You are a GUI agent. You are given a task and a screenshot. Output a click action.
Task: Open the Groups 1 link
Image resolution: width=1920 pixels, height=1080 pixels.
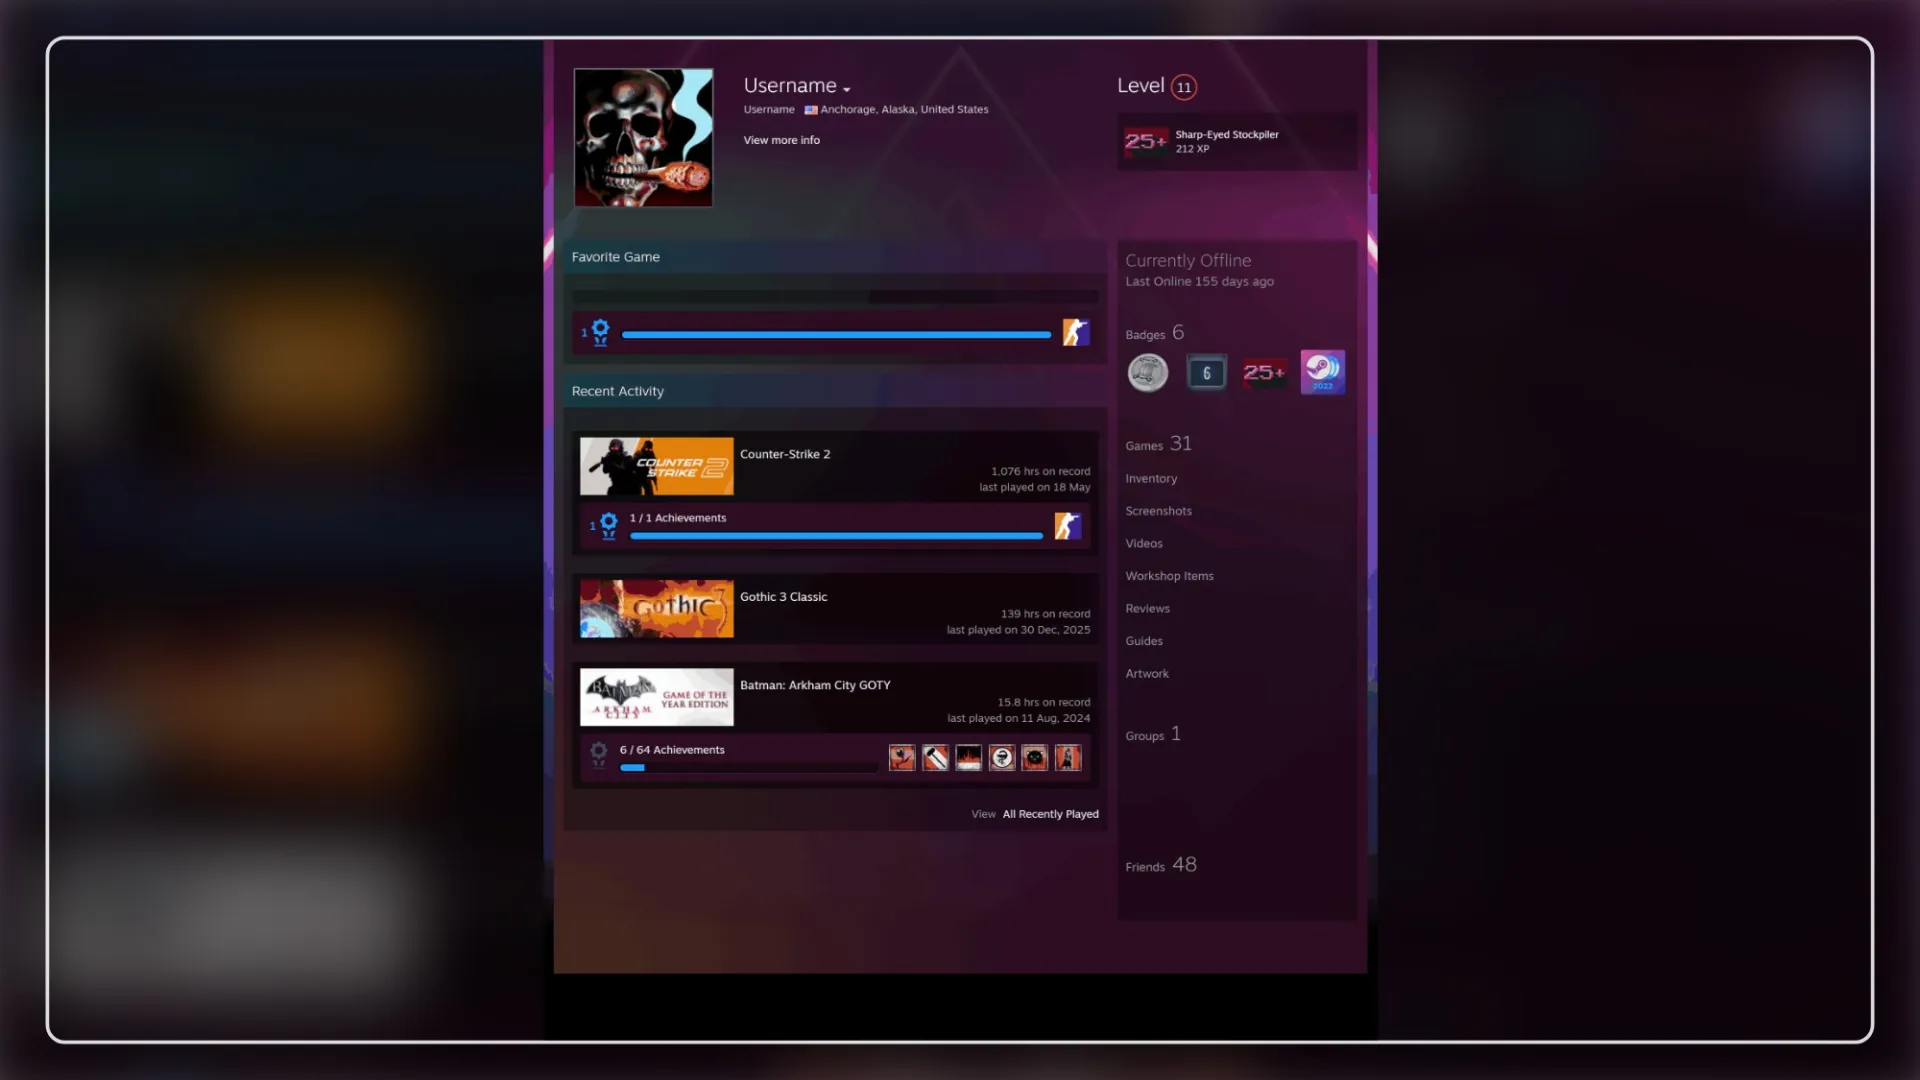pos(1153,734)
